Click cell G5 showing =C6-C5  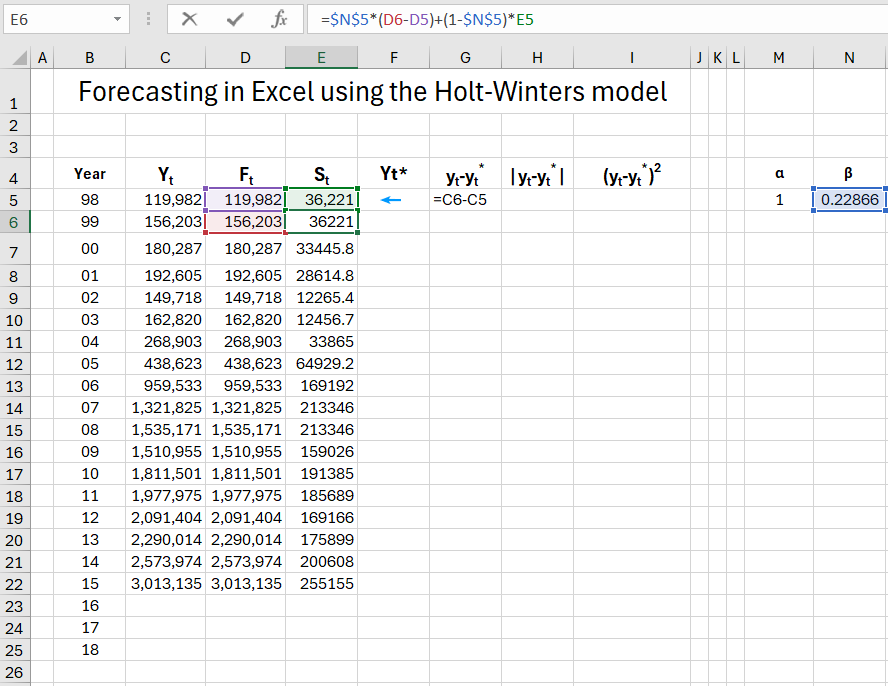[x=465, y=199]
